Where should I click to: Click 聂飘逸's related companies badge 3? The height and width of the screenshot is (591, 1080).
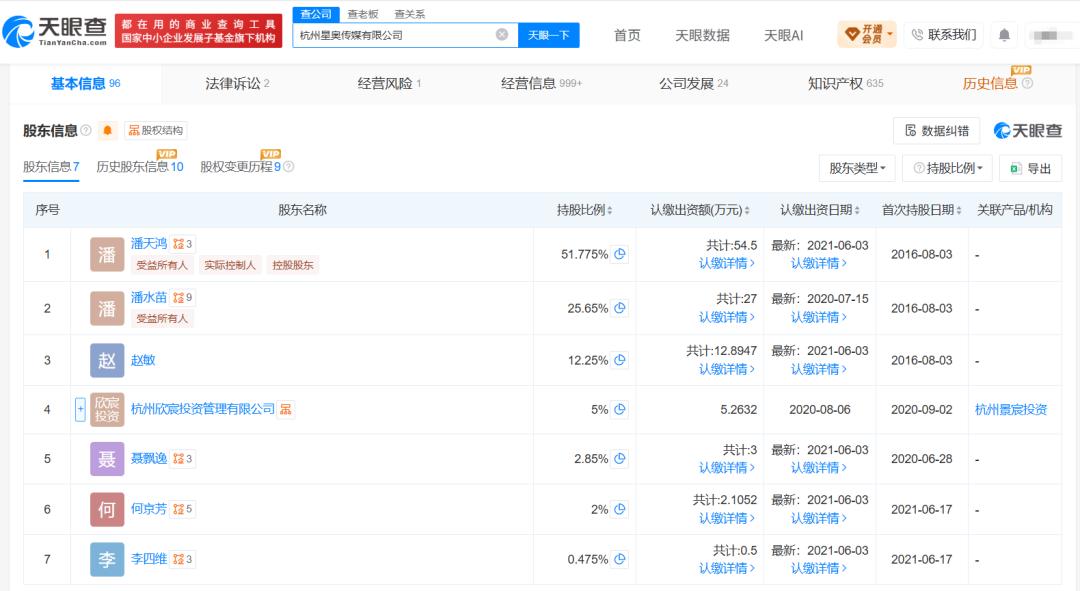point(183,459)
